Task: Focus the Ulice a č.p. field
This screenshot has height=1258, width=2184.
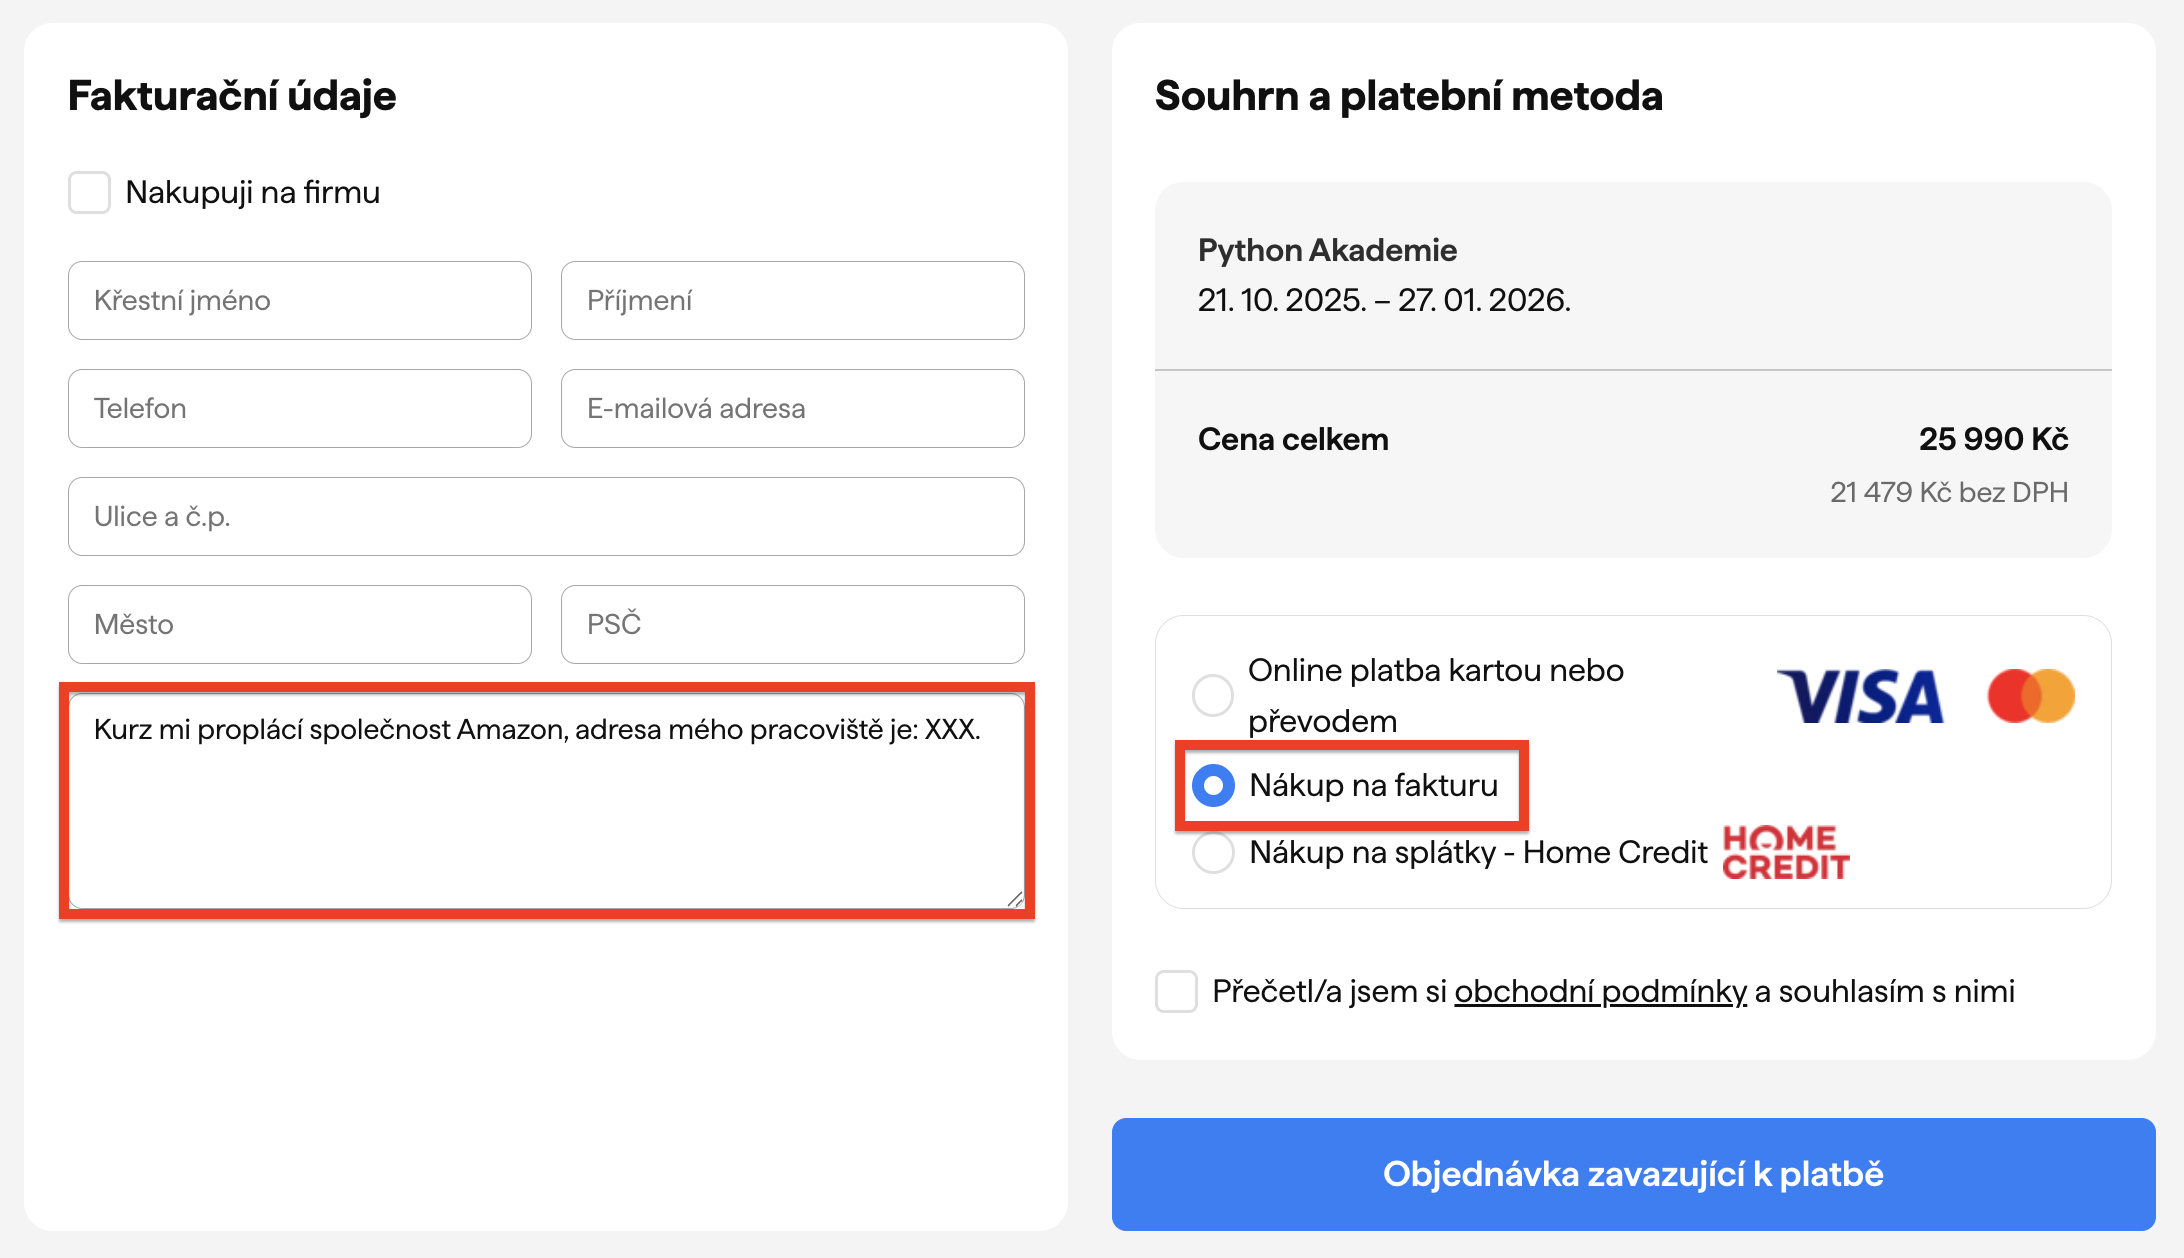Action: 546,517
